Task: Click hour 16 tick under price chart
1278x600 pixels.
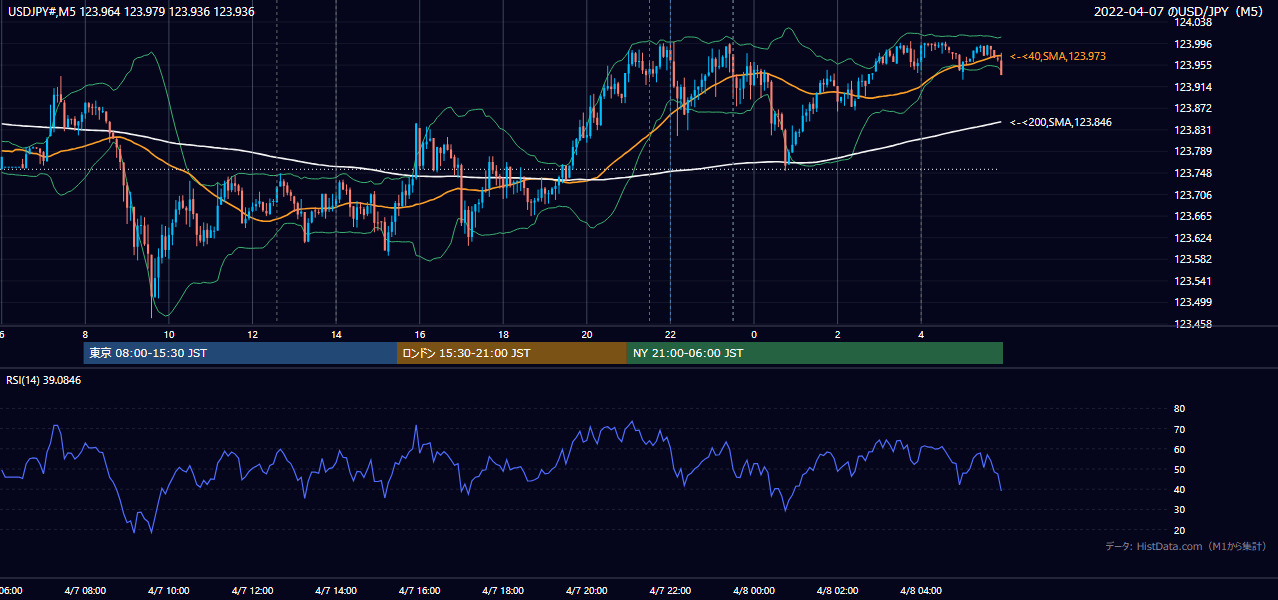Action: (420, 335)
